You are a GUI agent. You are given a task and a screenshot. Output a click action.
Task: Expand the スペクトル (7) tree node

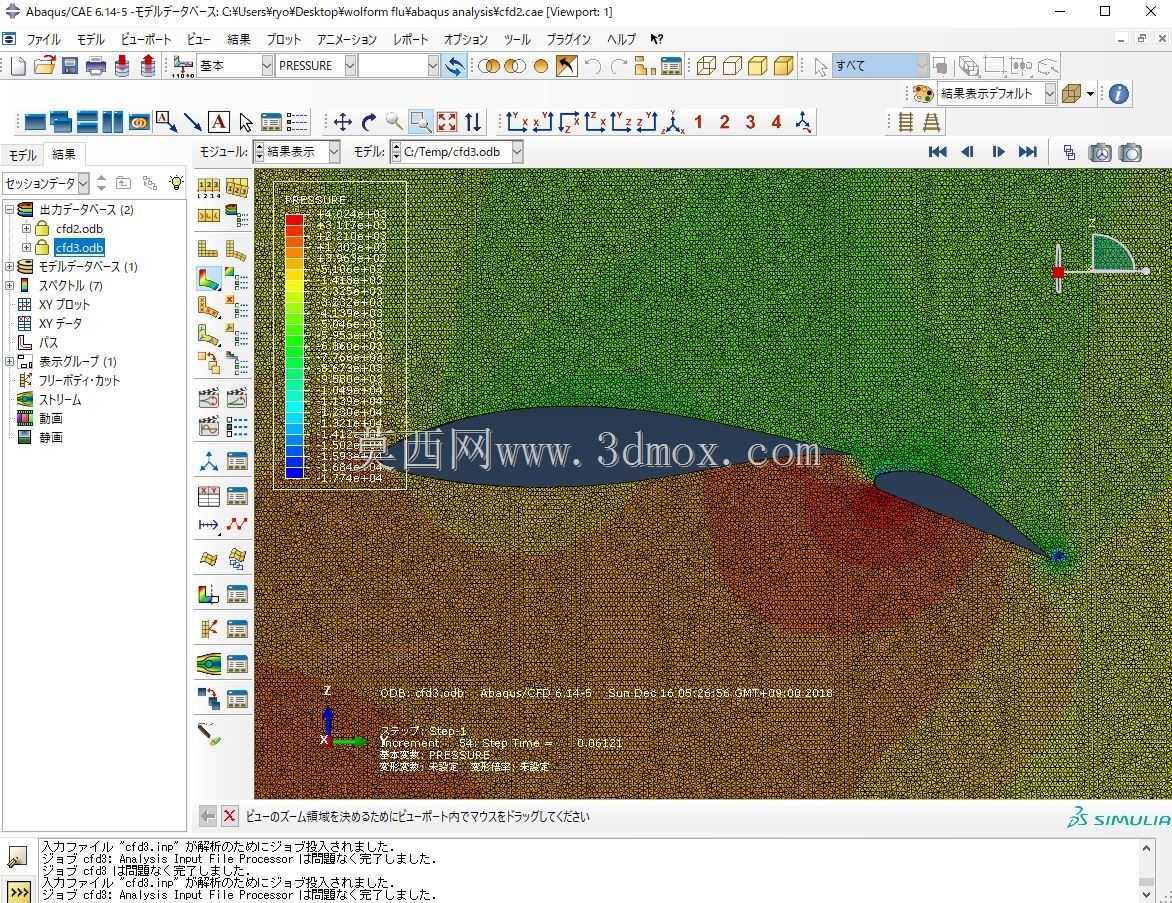click(x=9, y=285)
